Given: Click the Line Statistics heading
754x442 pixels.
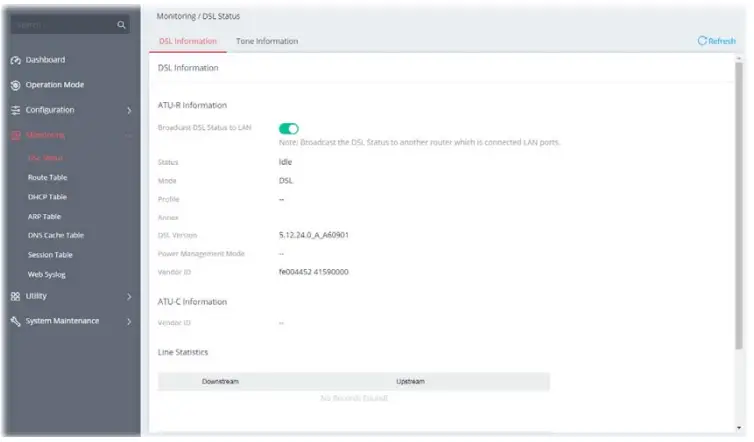Looking at the screenshot, I should [183, 352].
